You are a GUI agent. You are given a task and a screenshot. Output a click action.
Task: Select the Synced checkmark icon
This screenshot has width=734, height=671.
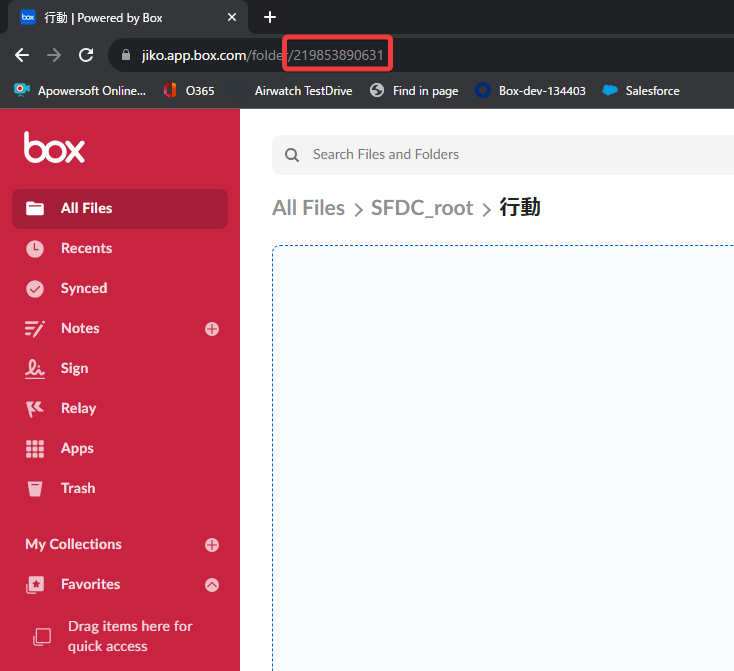coord(35,288)
